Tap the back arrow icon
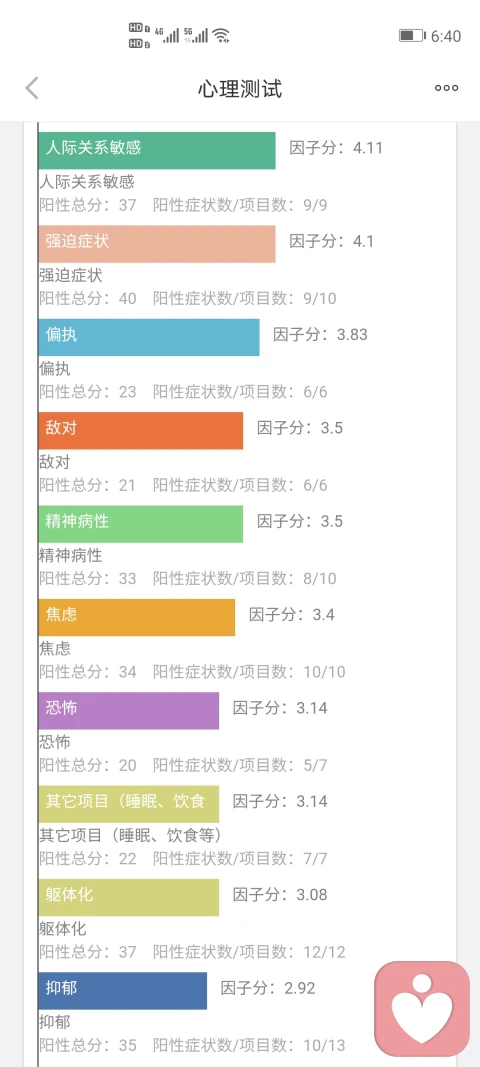 [32, 88]
